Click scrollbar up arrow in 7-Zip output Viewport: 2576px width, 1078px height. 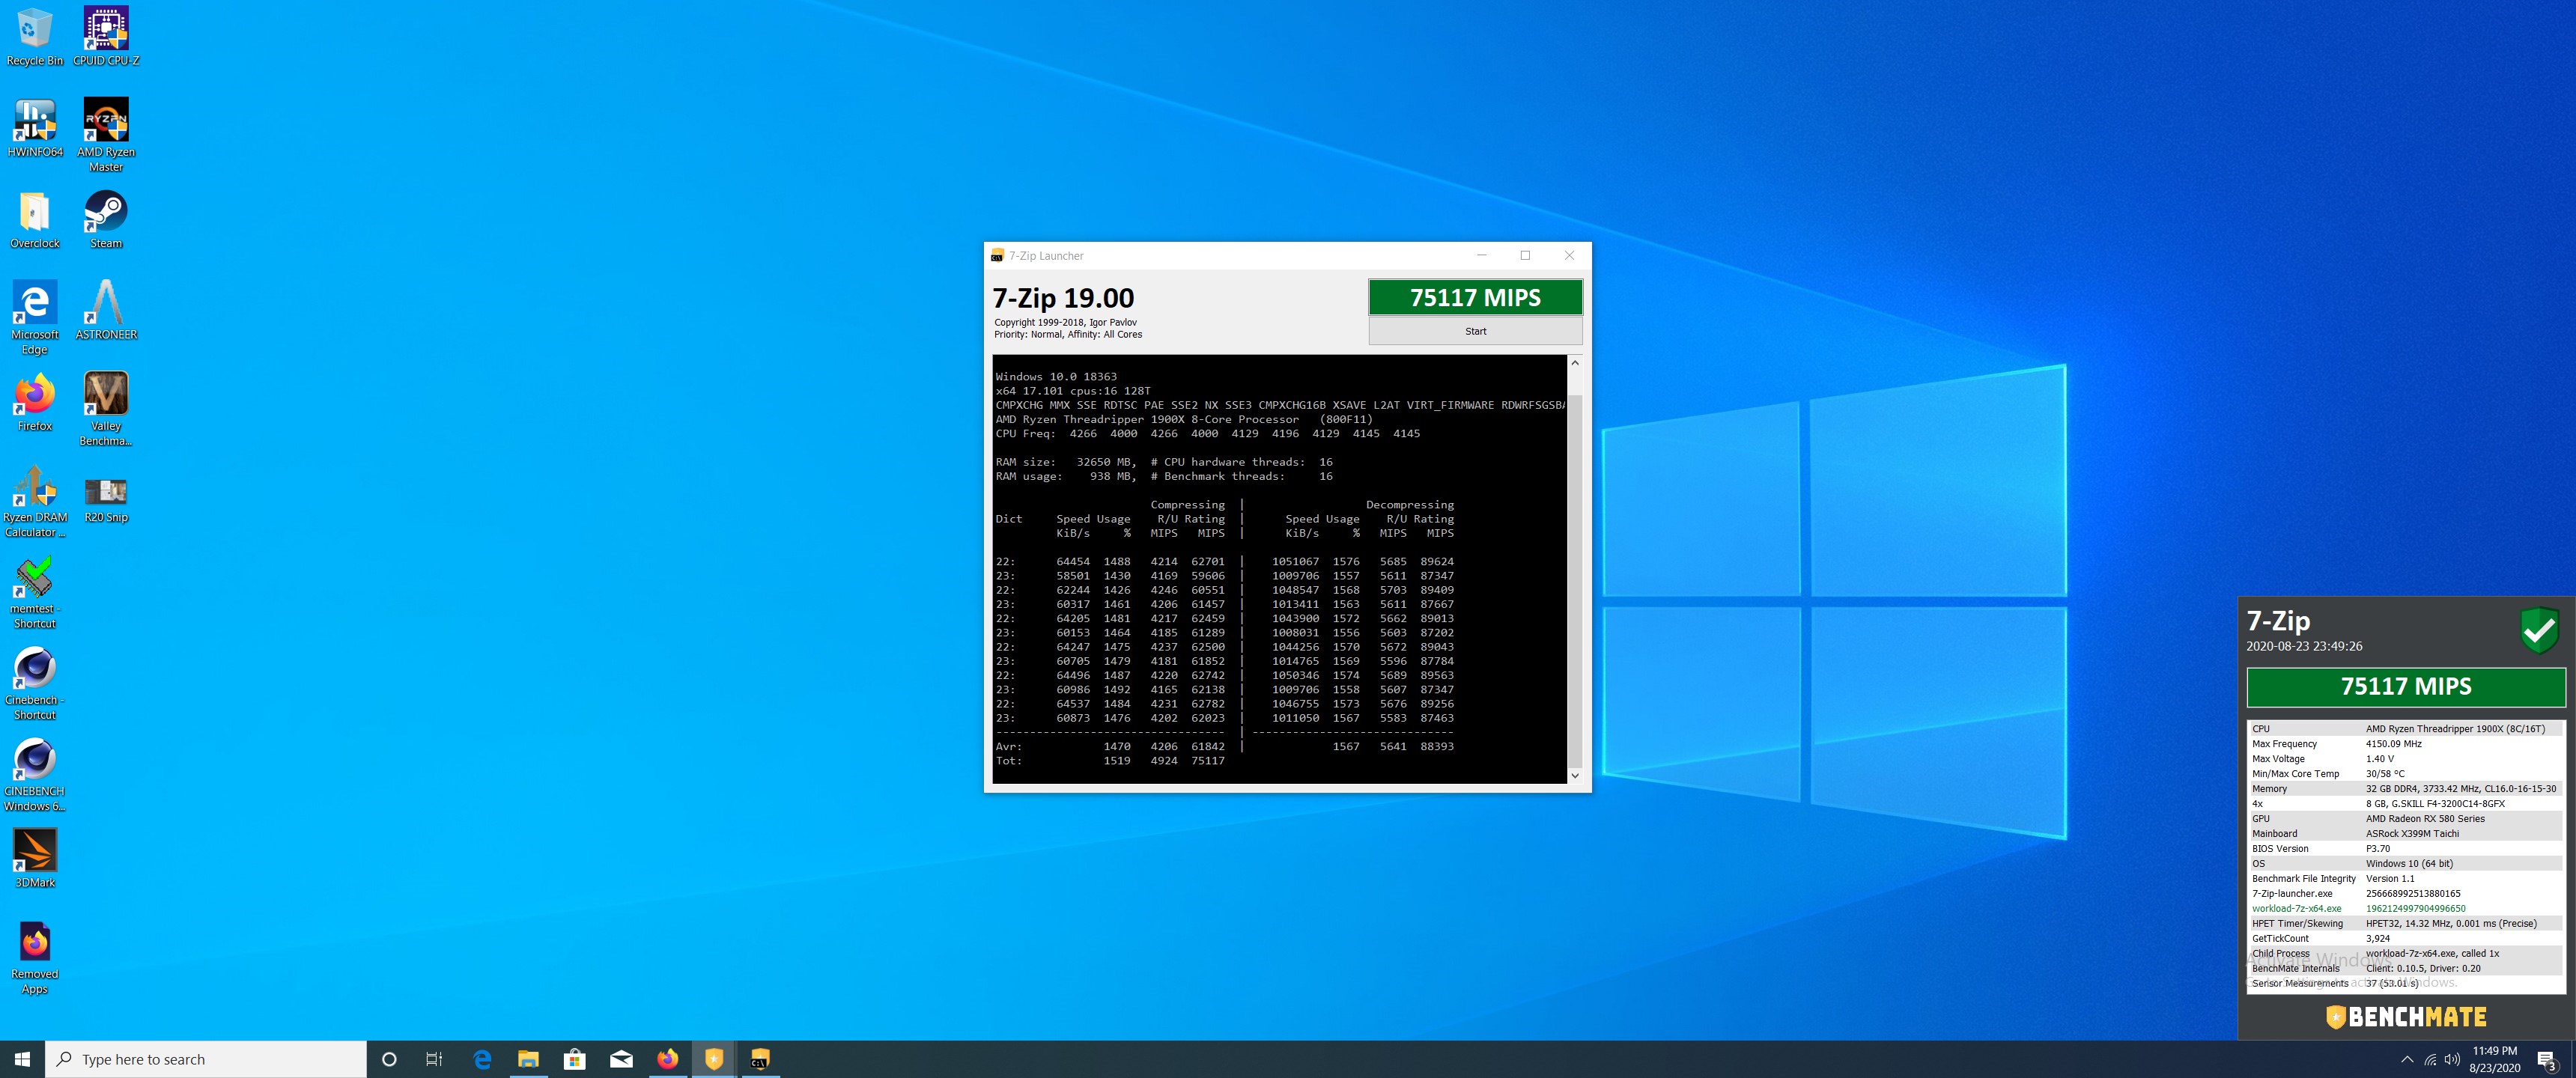(x=1575, y=362)
